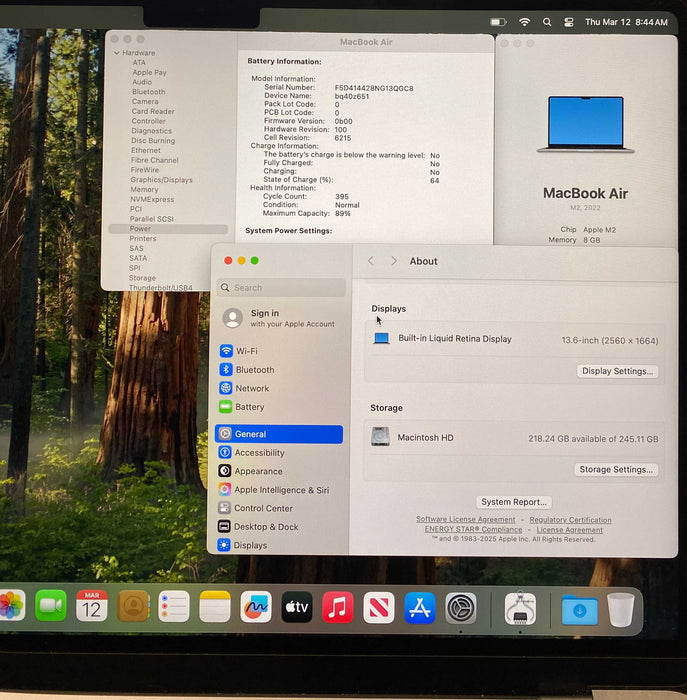Go forward in System Settings navigation
Viewport: 687px width, 700px height.
394,261
